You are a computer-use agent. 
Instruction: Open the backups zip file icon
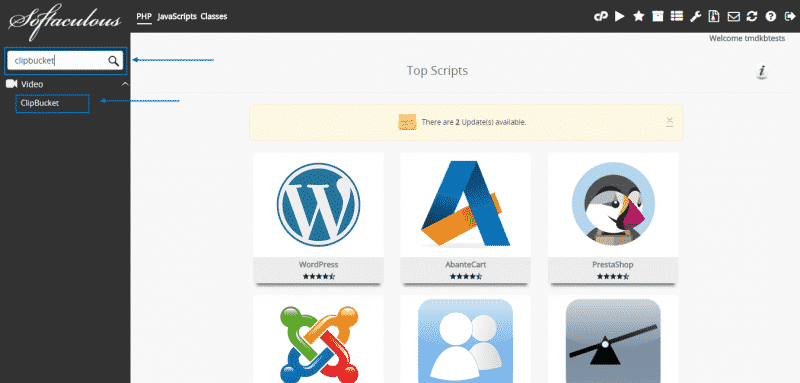click(714, 16)
